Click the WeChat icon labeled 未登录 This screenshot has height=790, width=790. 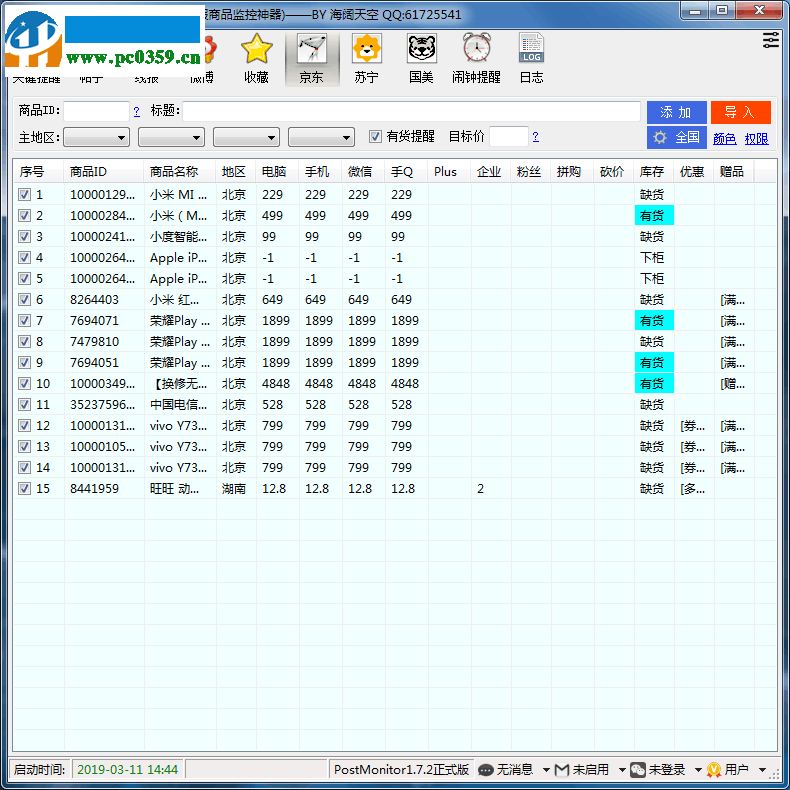click(638, 770)
